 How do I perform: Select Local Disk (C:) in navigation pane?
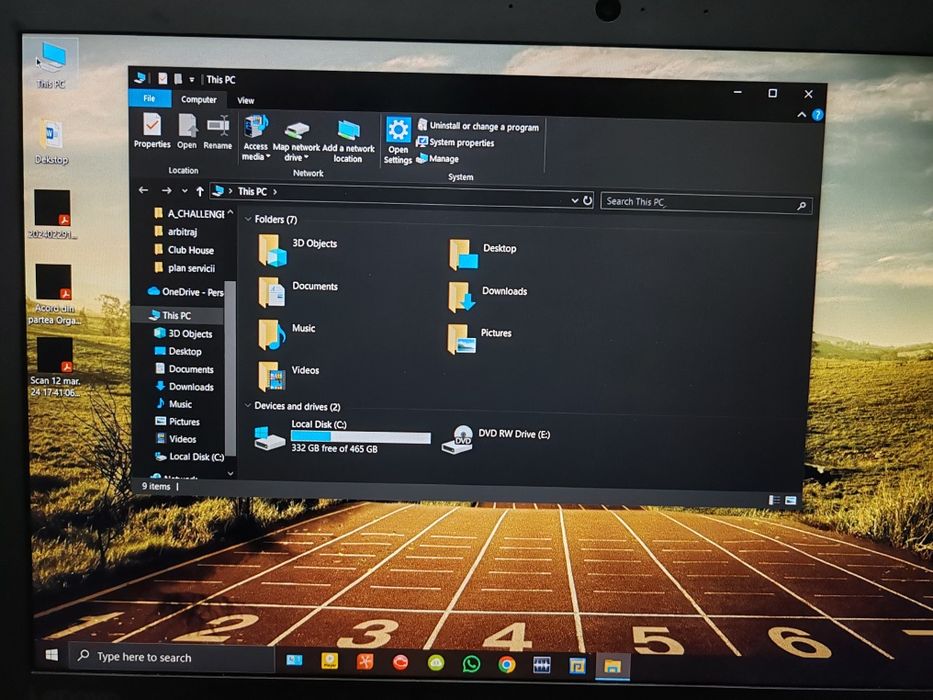coord(189,457)
